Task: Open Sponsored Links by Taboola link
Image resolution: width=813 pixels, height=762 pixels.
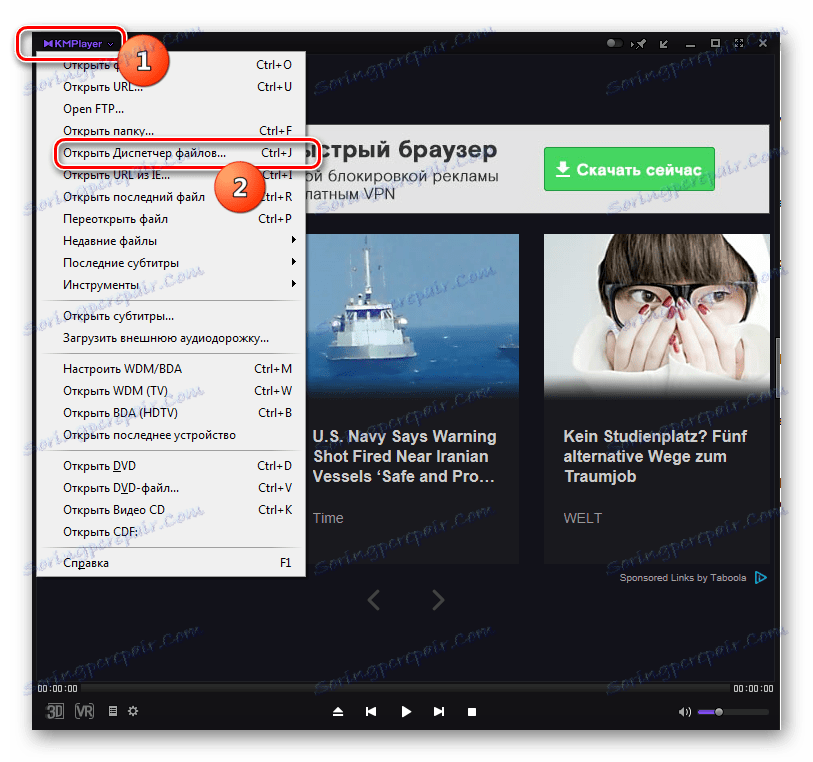Action: (683, 577)
